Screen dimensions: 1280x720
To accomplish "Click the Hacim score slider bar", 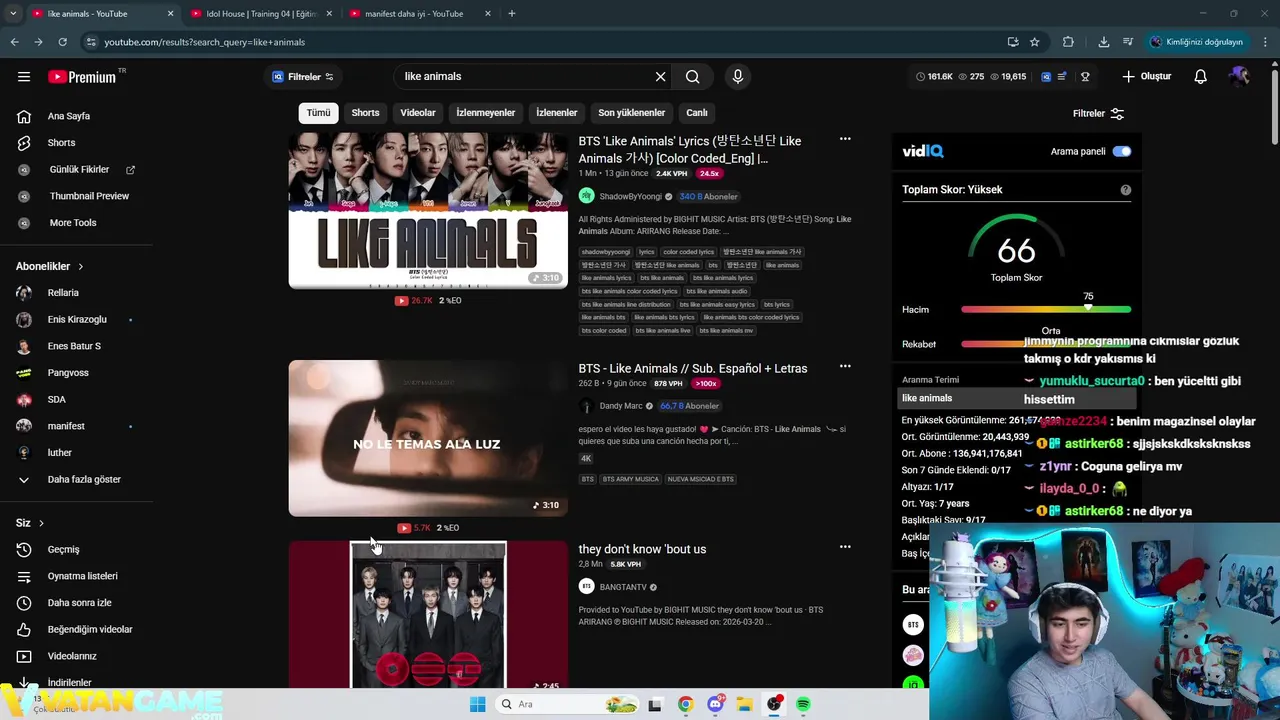I will [1046, 310].
